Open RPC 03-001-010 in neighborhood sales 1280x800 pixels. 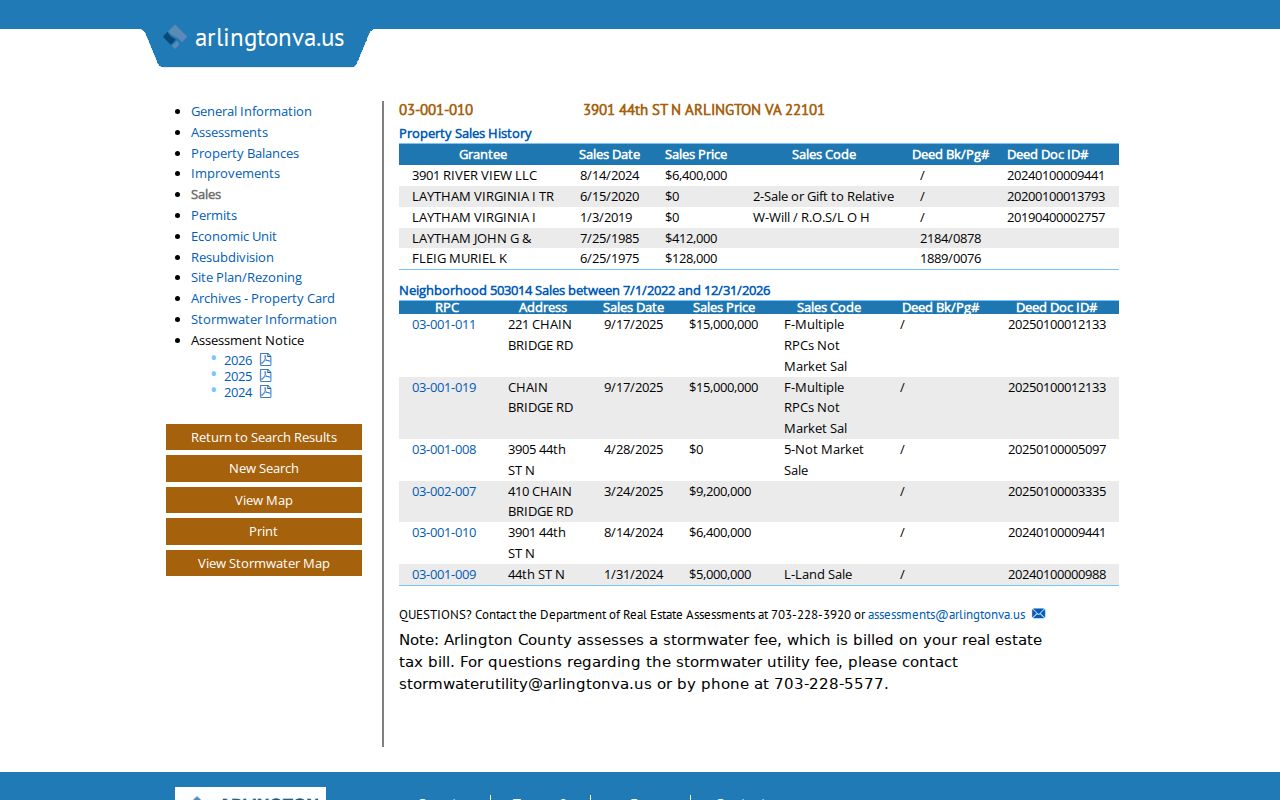click(x=444, y=532)
